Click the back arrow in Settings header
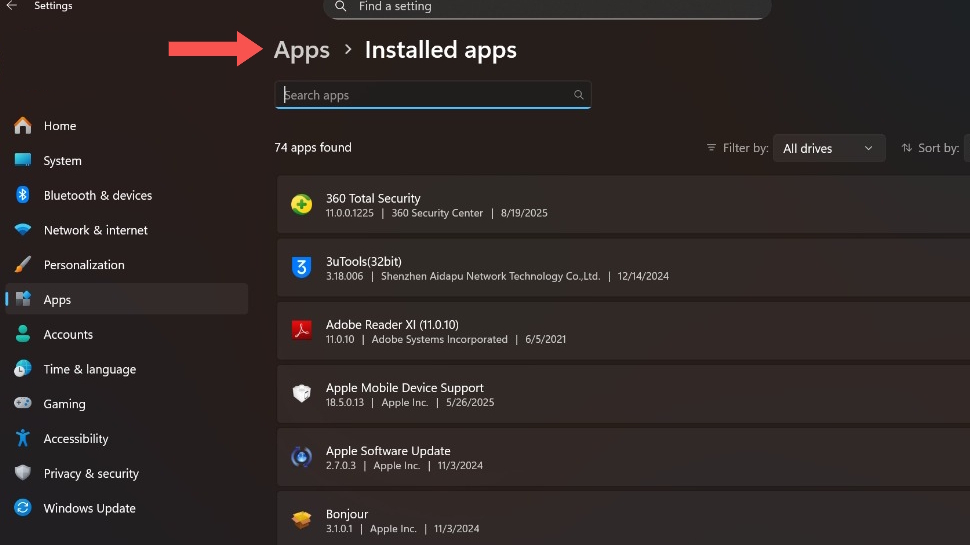970x545 pixels. [11, 6]
